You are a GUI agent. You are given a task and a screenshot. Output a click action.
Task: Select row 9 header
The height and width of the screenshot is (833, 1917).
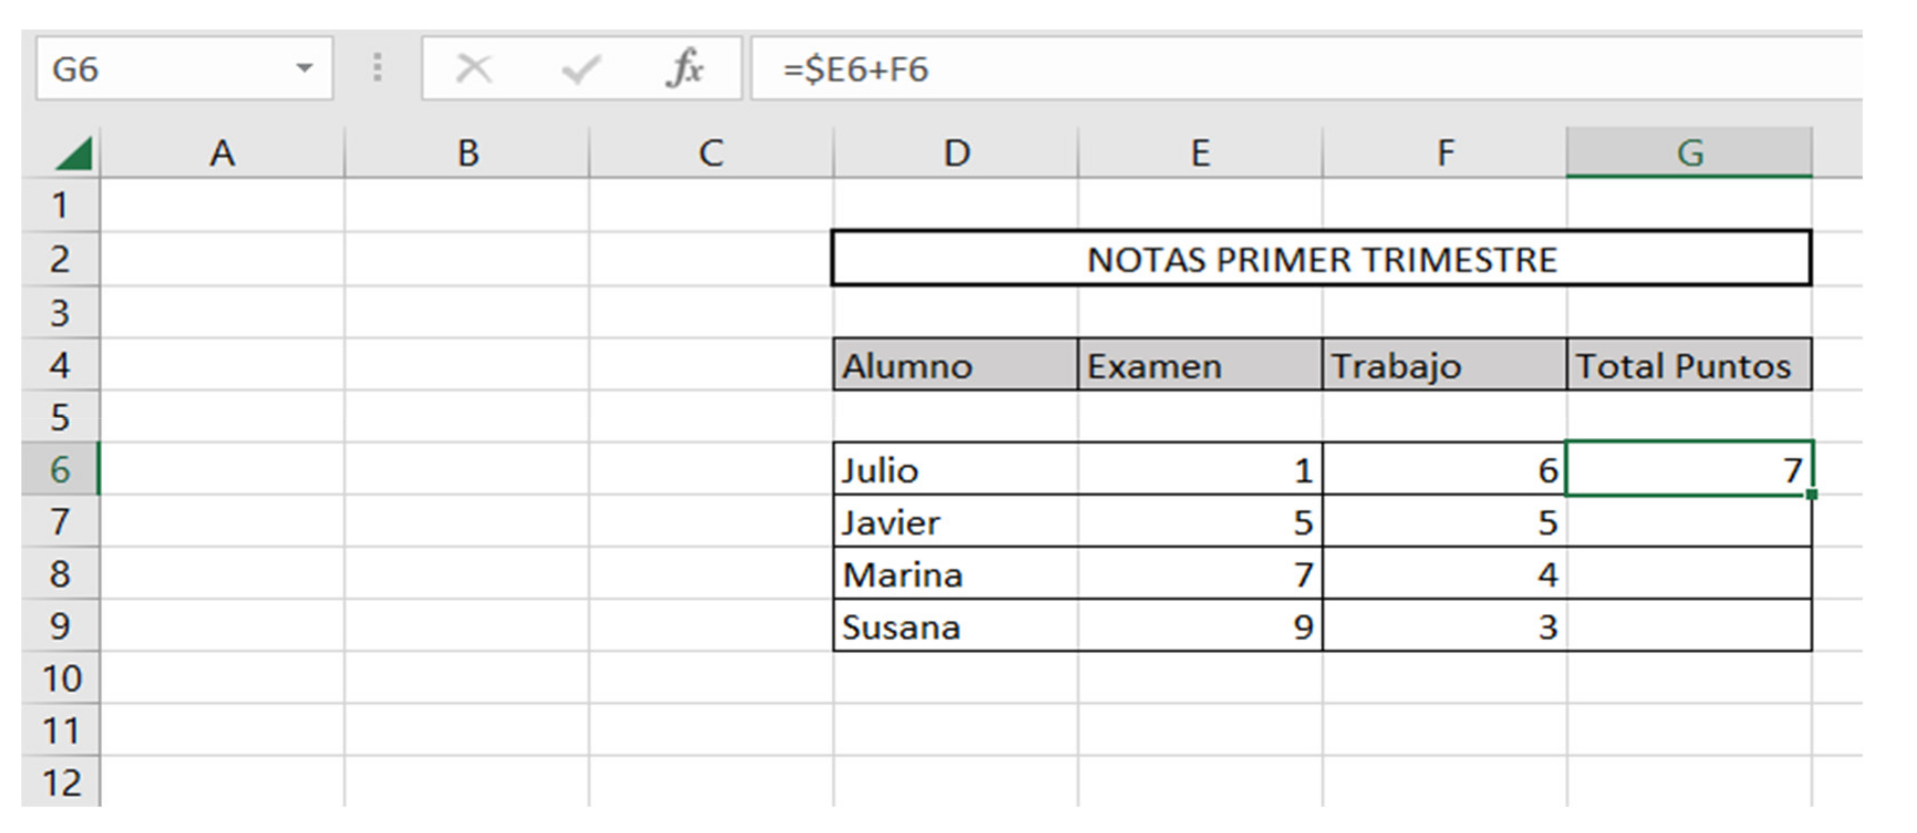[x=60, y=626]
